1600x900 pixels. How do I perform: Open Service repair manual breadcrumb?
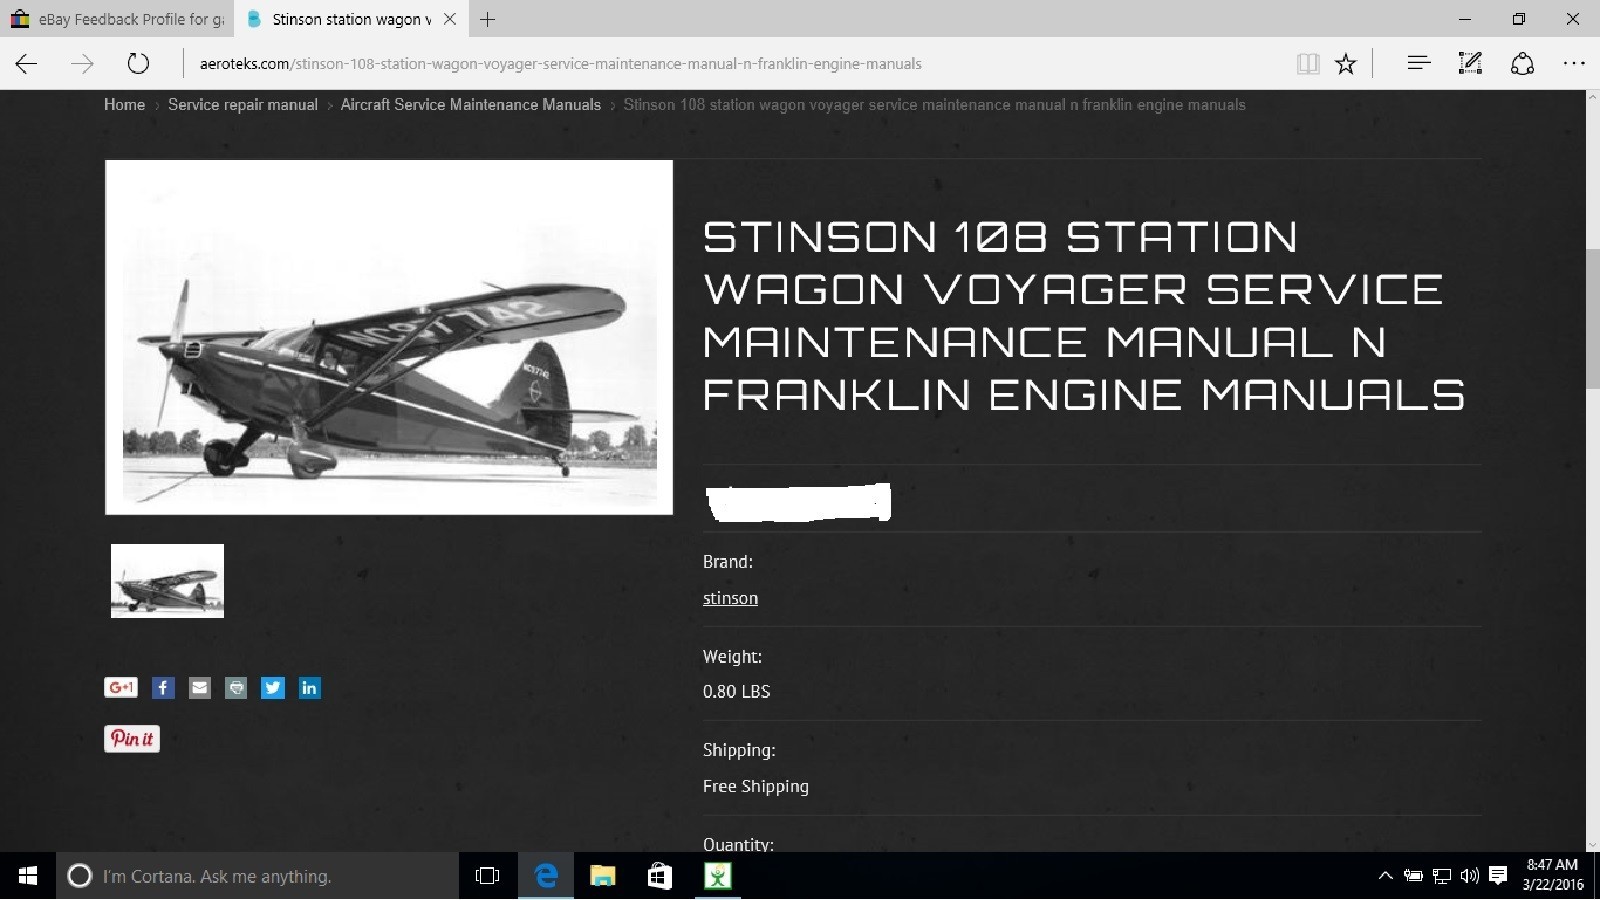243,105
